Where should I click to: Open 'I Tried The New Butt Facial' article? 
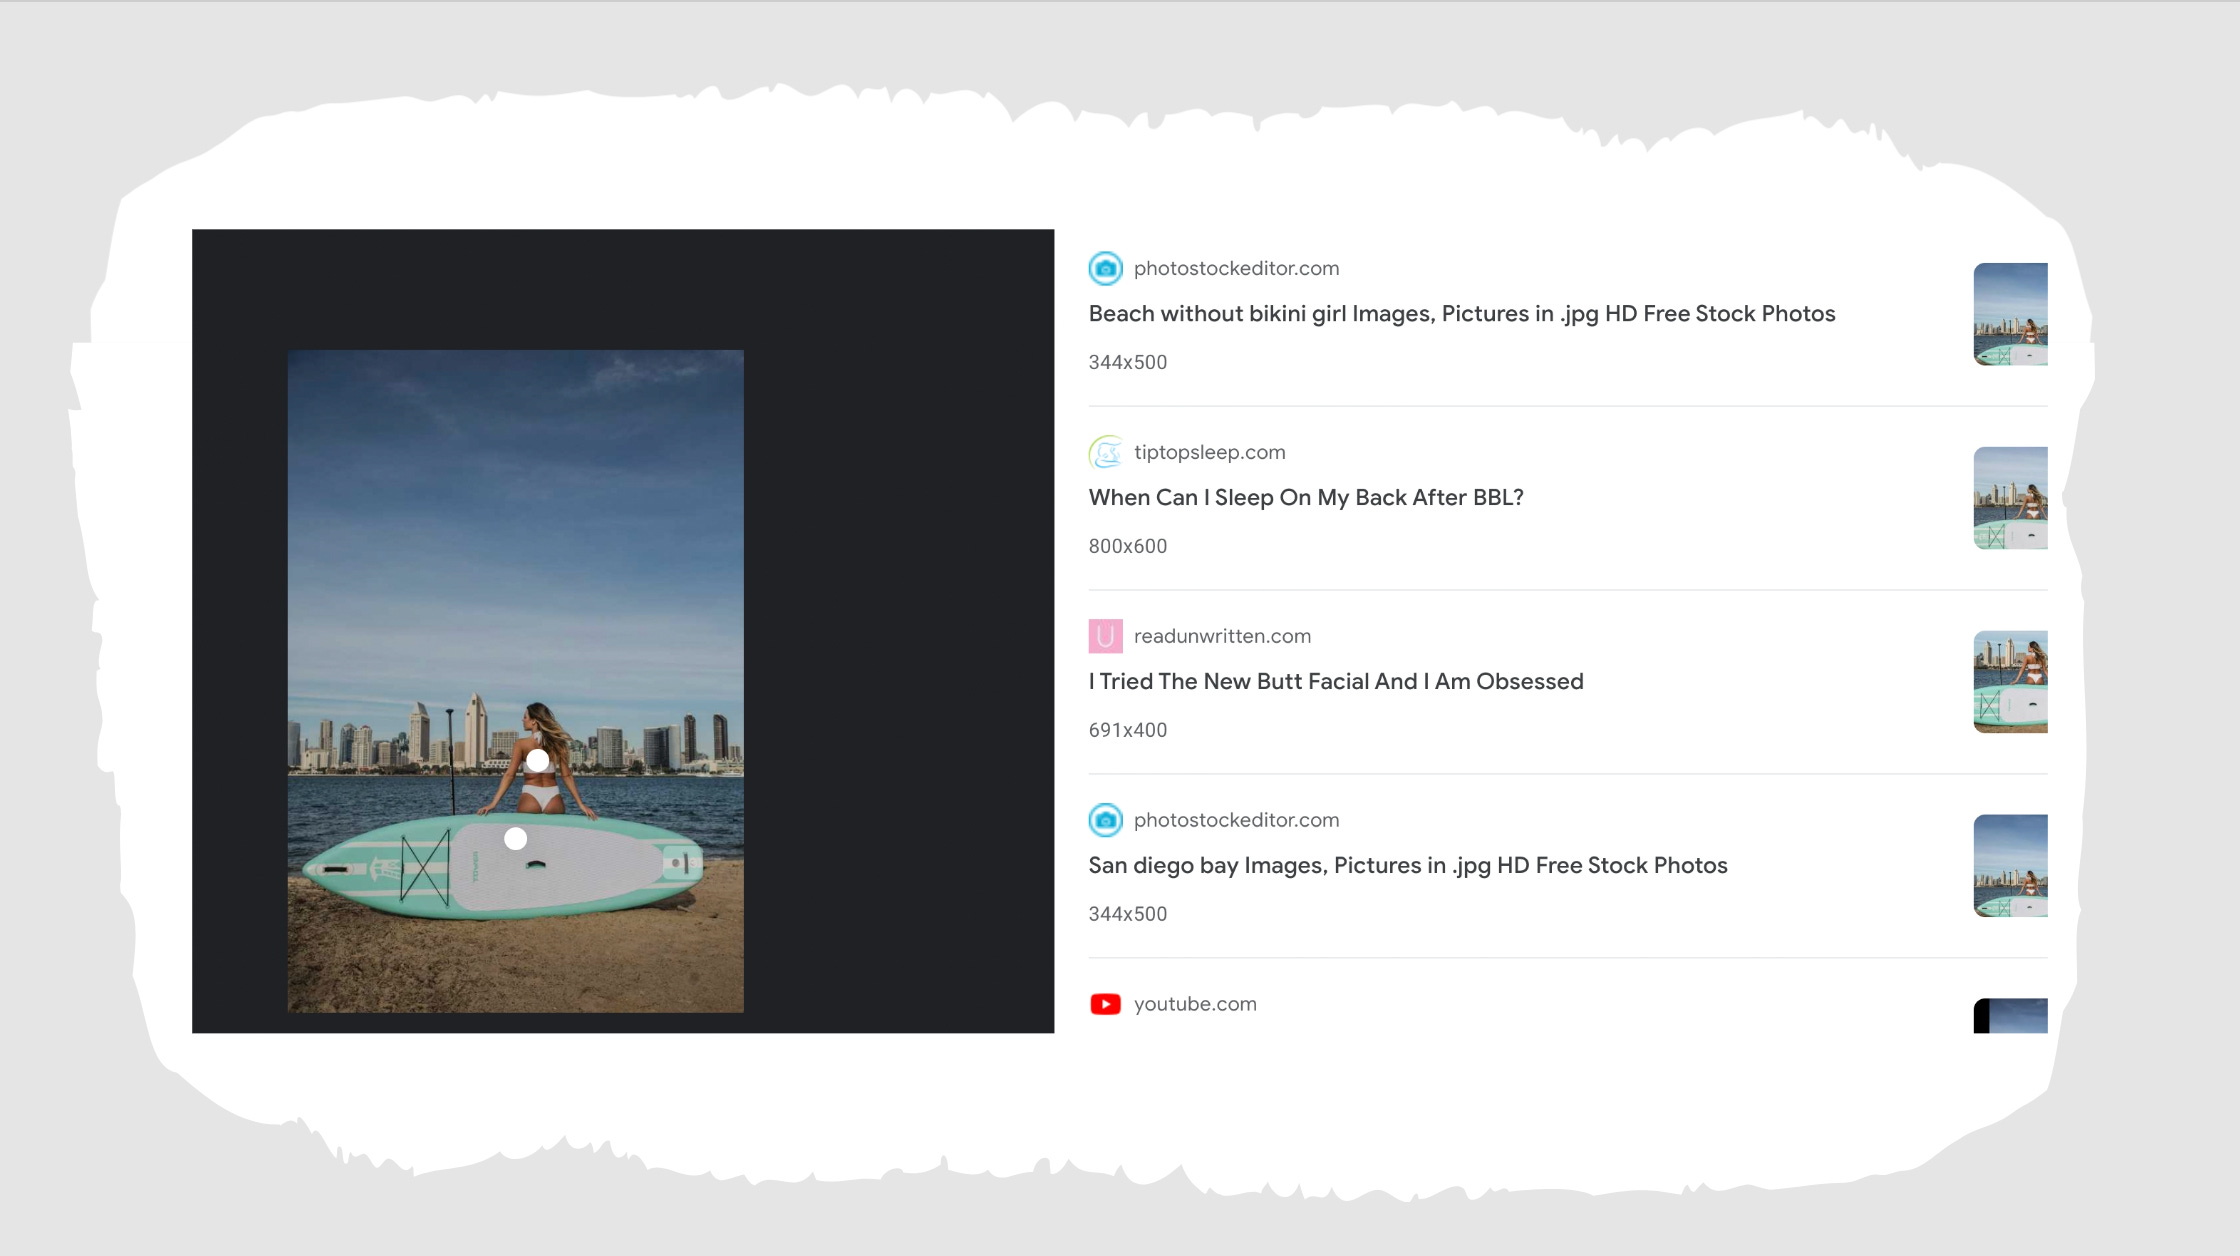coord(1335,682)
